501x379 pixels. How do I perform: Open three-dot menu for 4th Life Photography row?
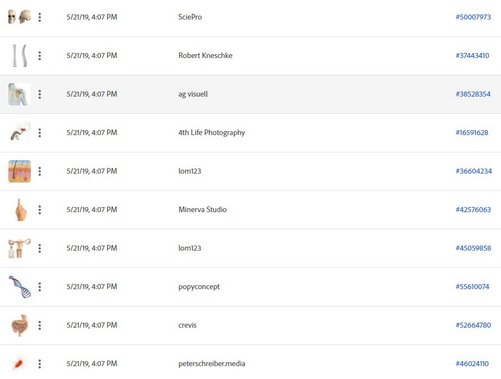pyautogui.click(x=40, y=133)
